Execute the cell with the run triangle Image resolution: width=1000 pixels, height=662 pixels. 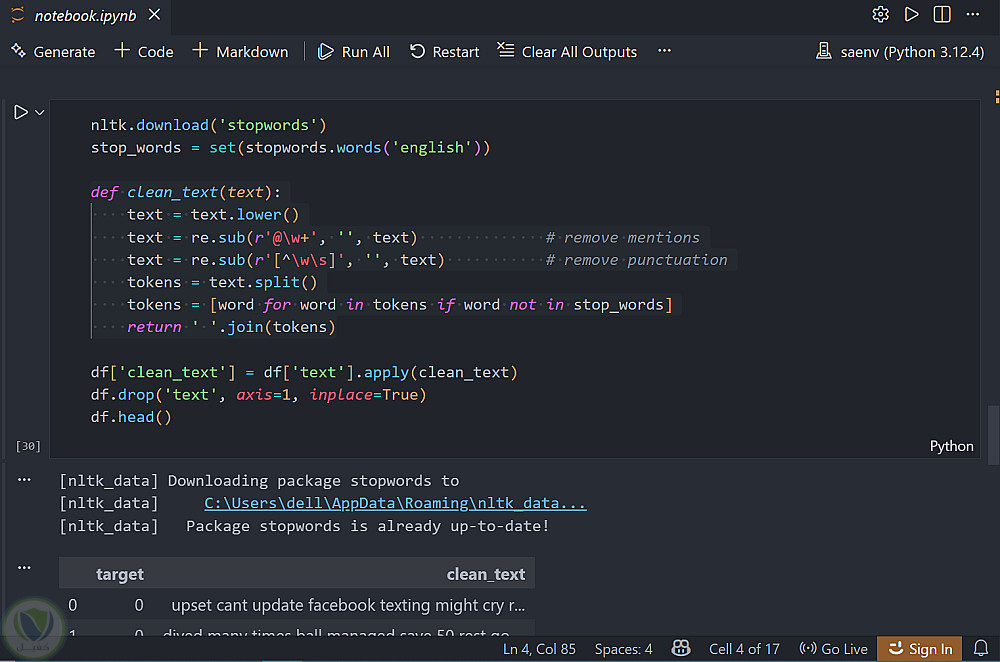pos(20,113)
